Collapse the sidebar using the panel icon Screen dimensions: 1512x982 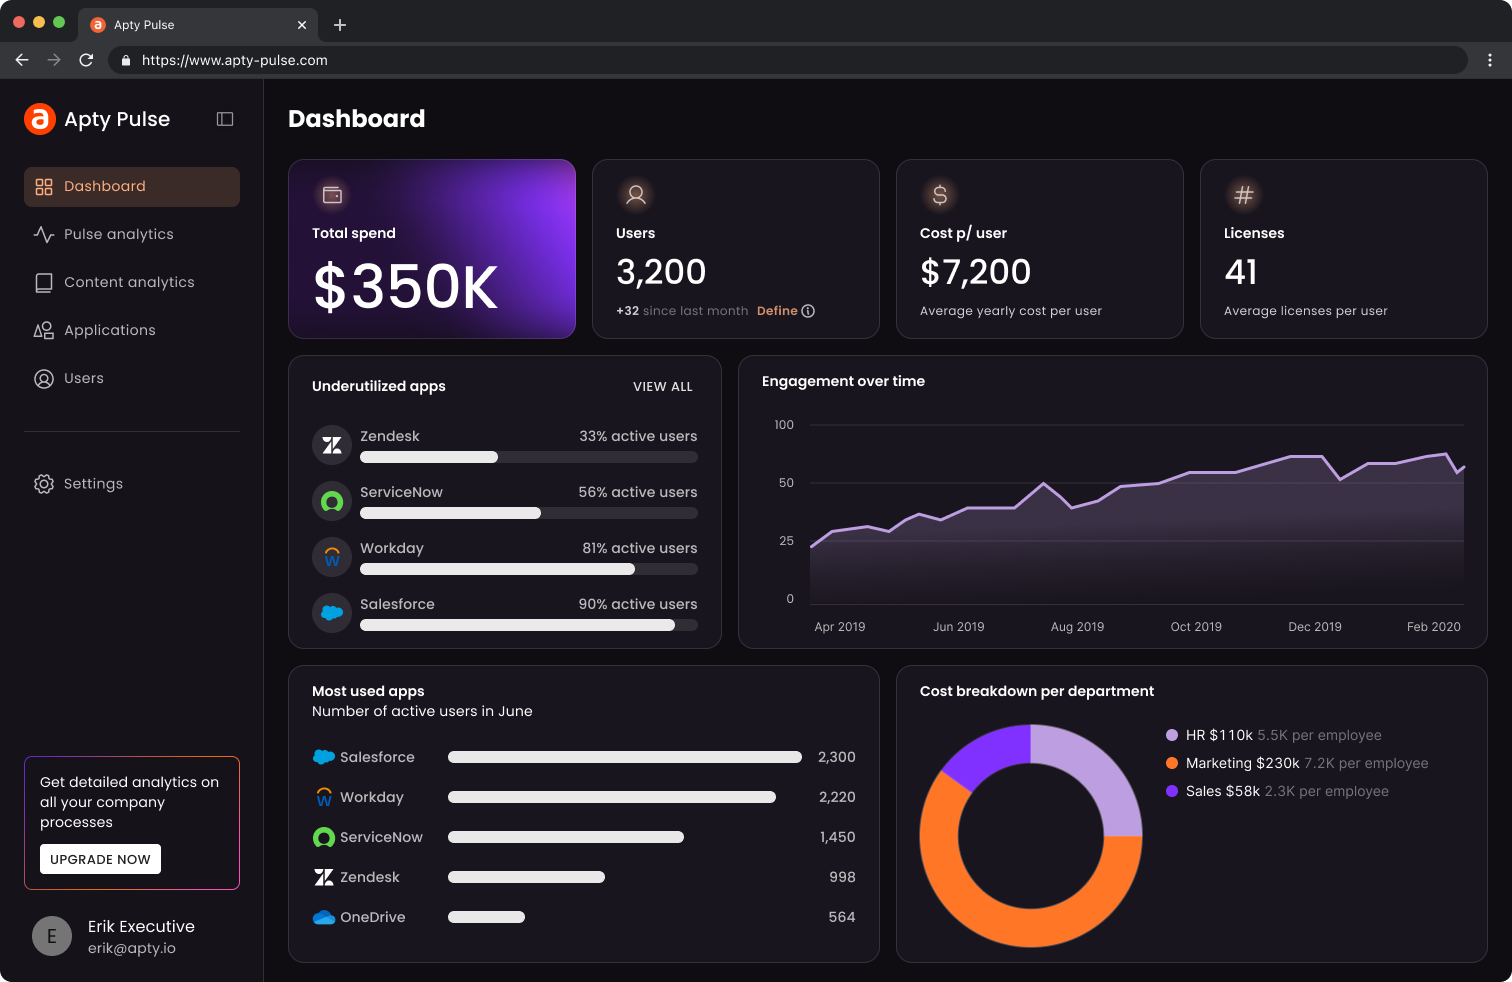coord(225,119)
